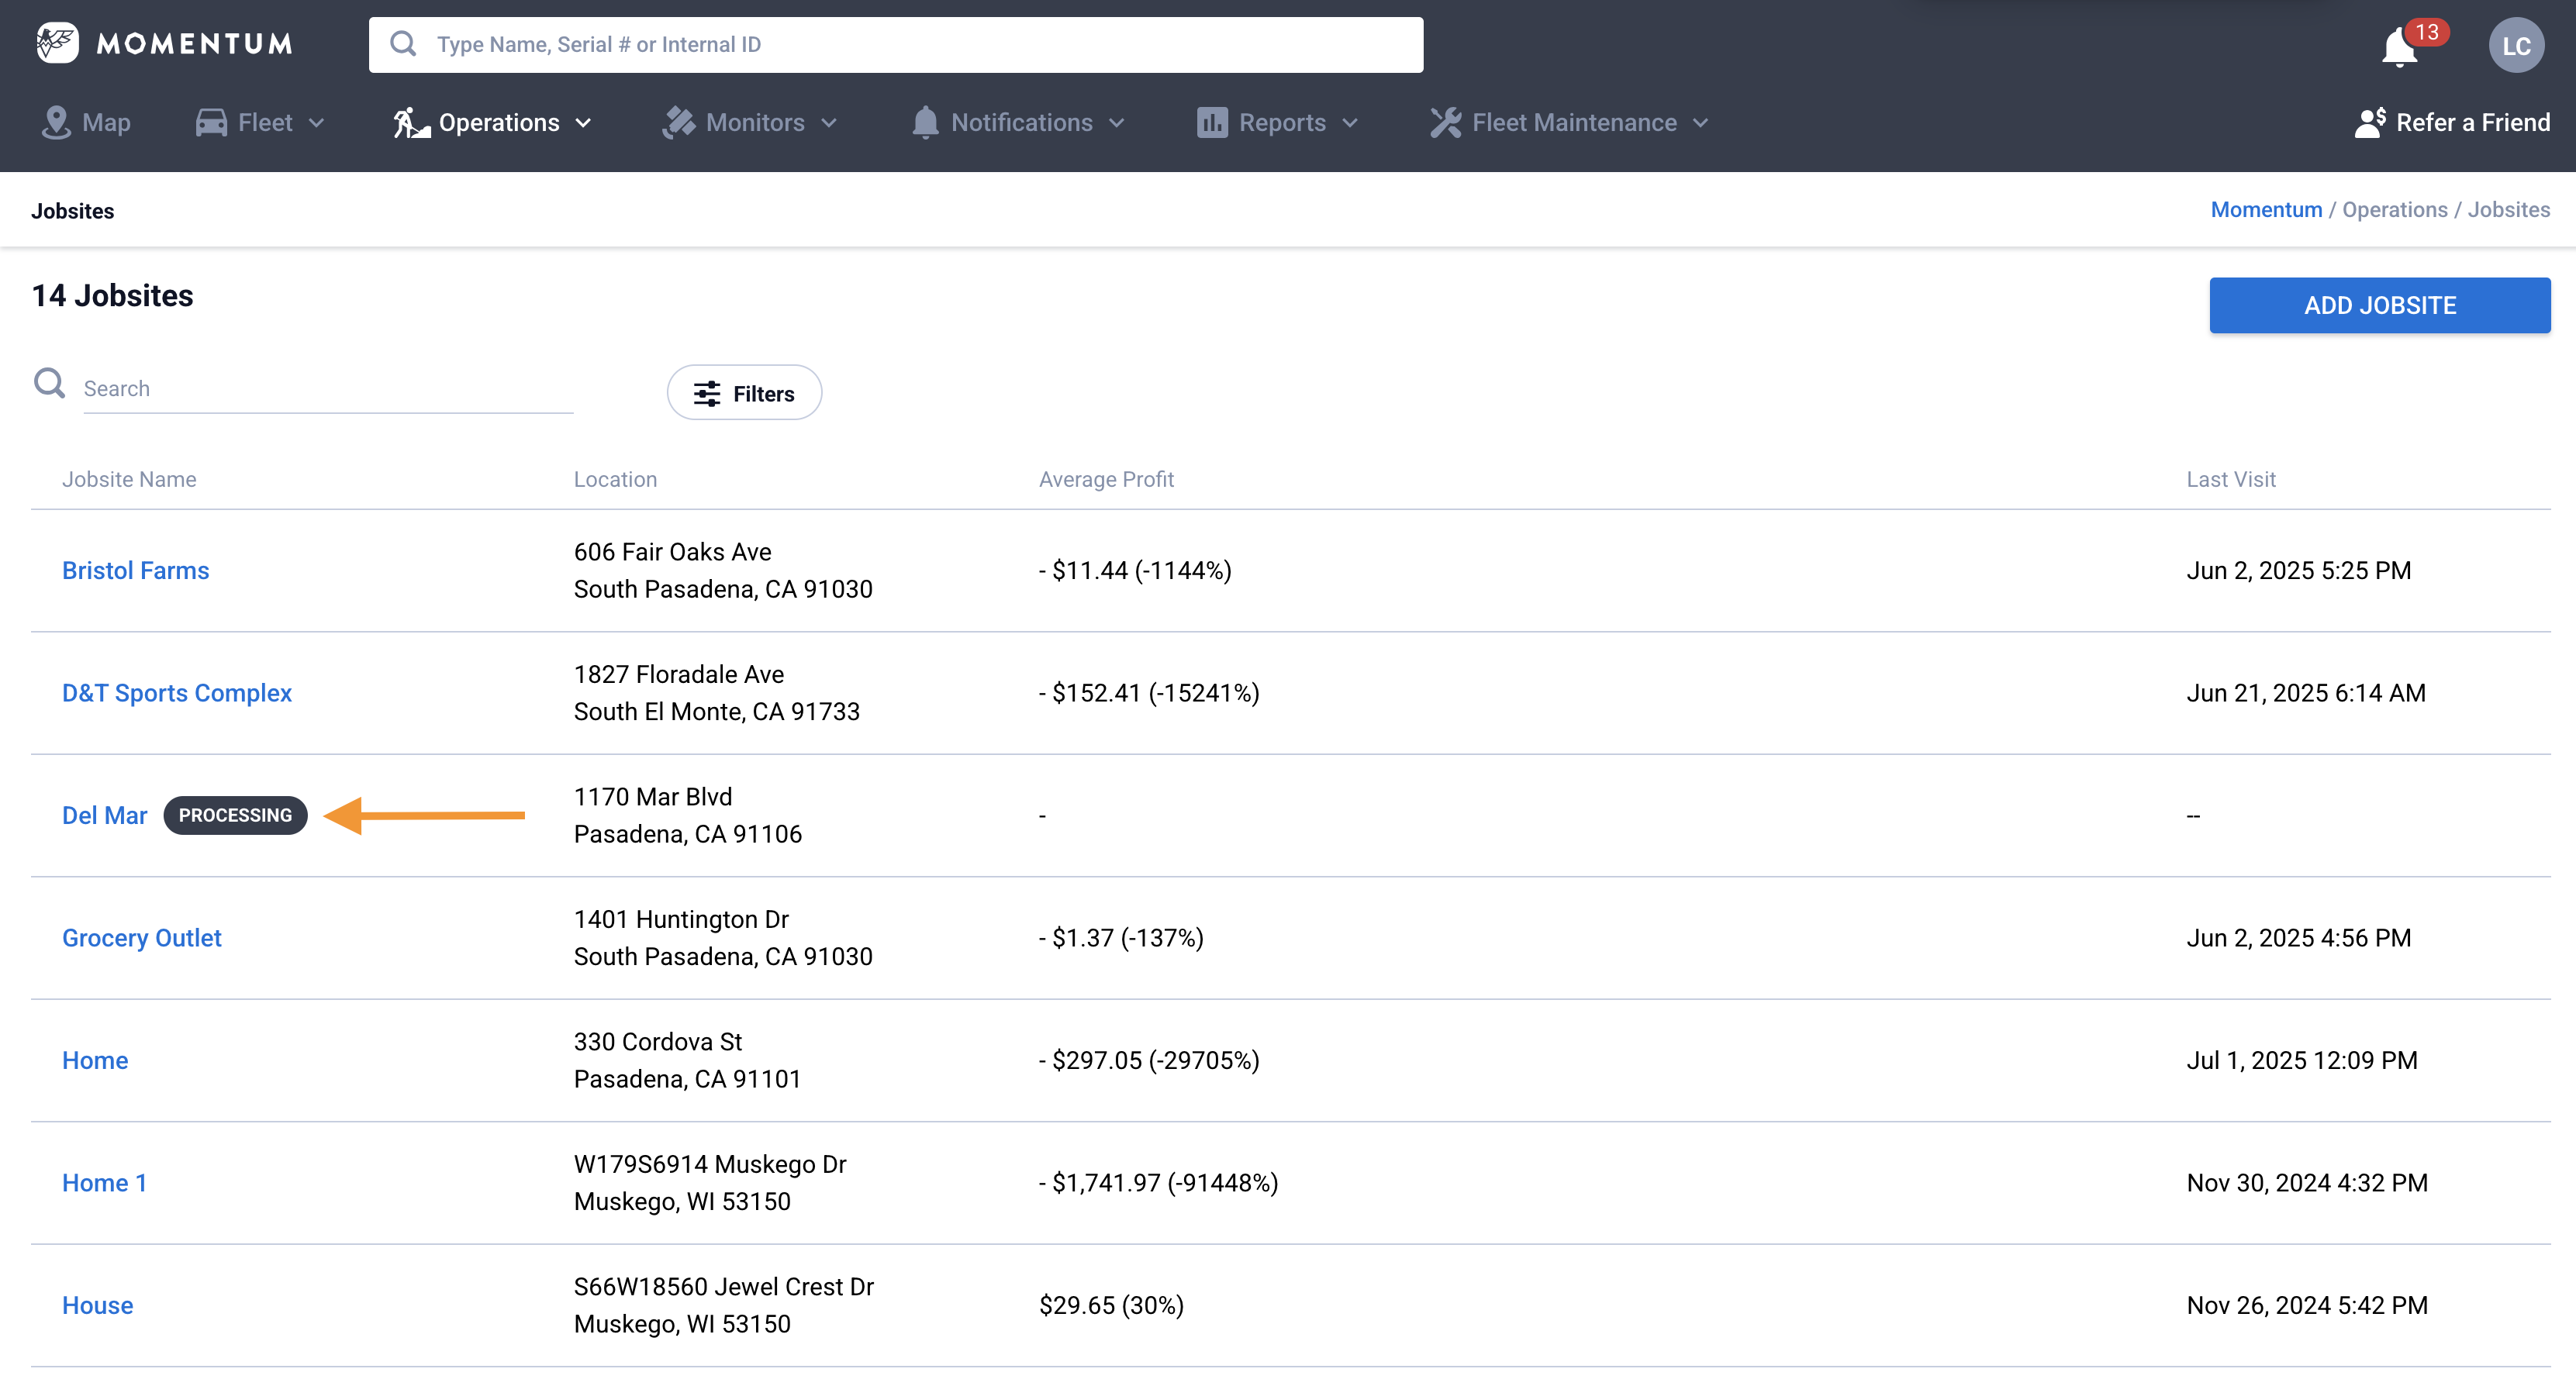This screenshot has width=2576, height=1386.
Task: Click the ADD JOBSITE button
Action: pos(2379,305)
